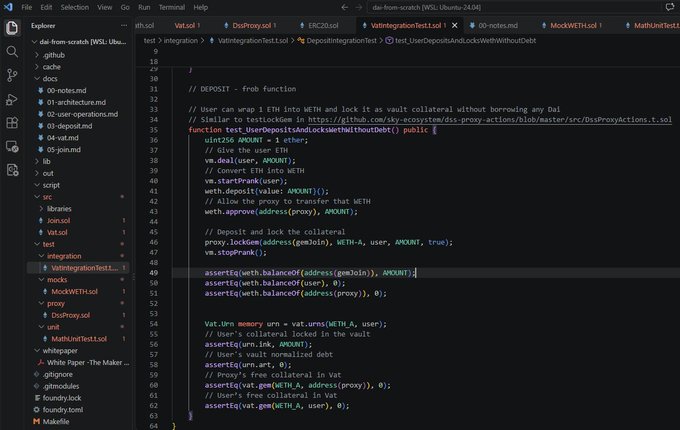Open the Explorer view in activity bar
Screen dimensions: 680x430
tap(12, 28)
